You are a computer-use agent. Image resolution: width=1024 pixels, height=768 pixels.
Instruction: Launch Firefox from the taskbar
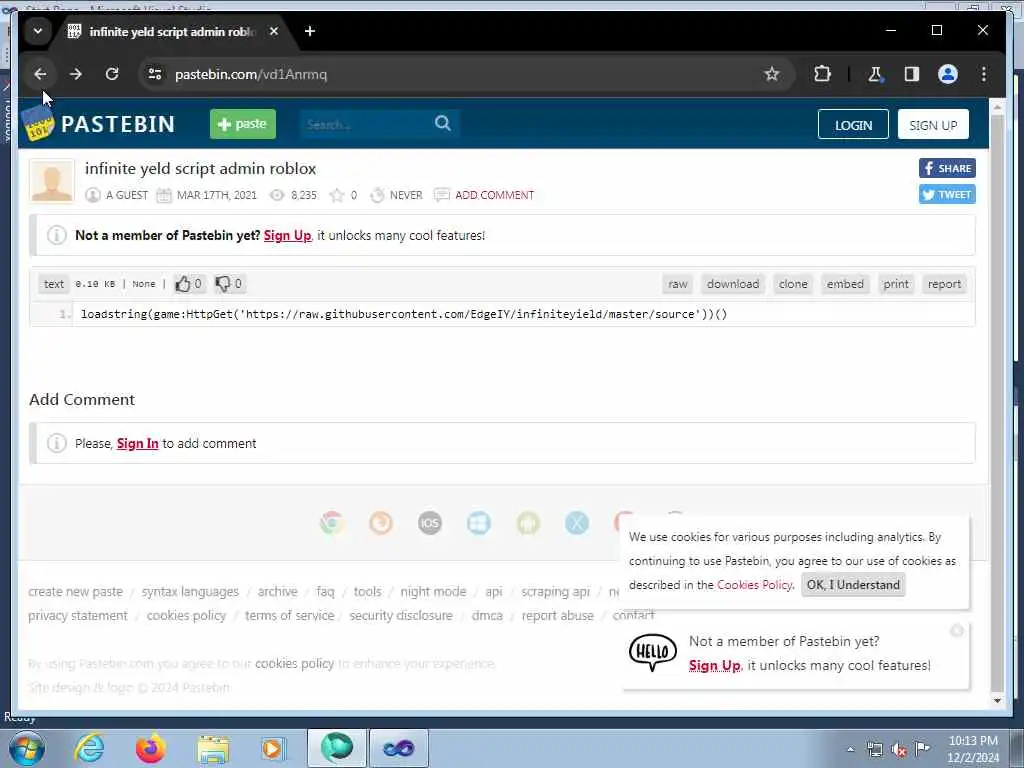pyautogui.click(x=151, y=748)
